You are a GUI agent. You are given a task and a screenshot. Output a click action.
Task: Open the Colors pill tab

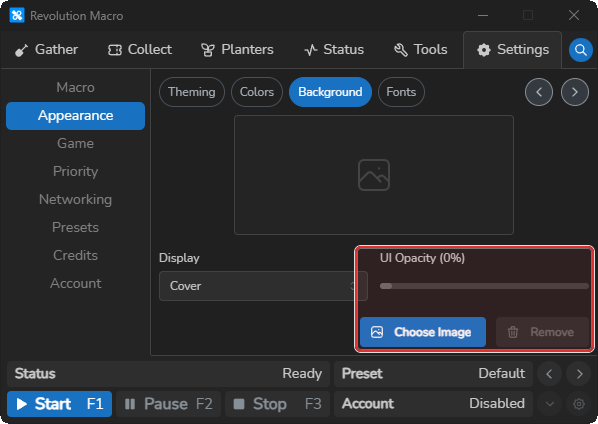(257, 92)
